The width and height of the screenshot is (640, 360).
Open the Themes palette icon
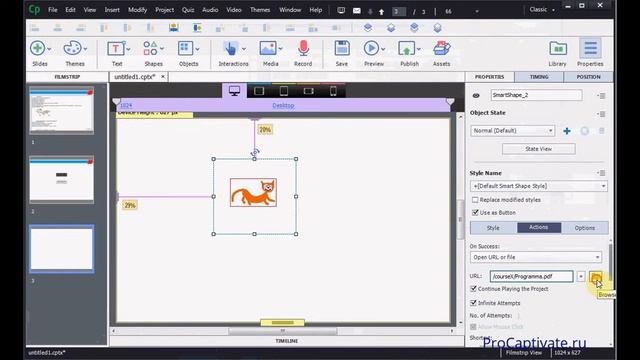click(73, 49)
